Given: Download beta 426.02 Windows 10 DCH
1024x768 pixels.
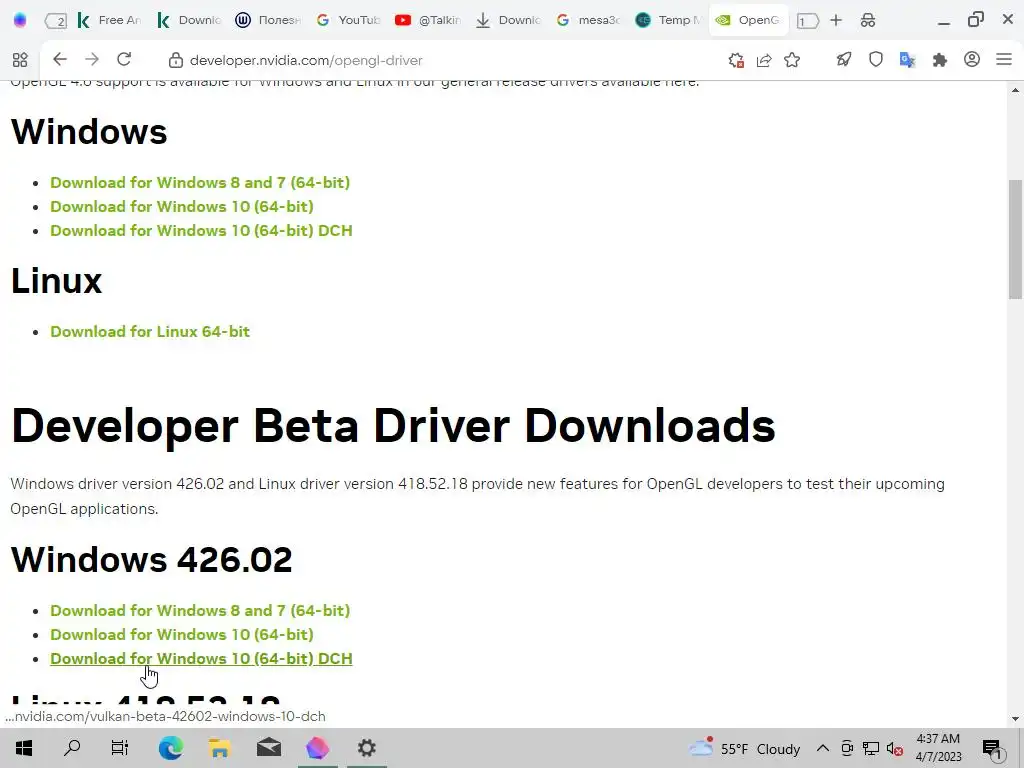Looking at the screenshot, I should tap(201, 659).
